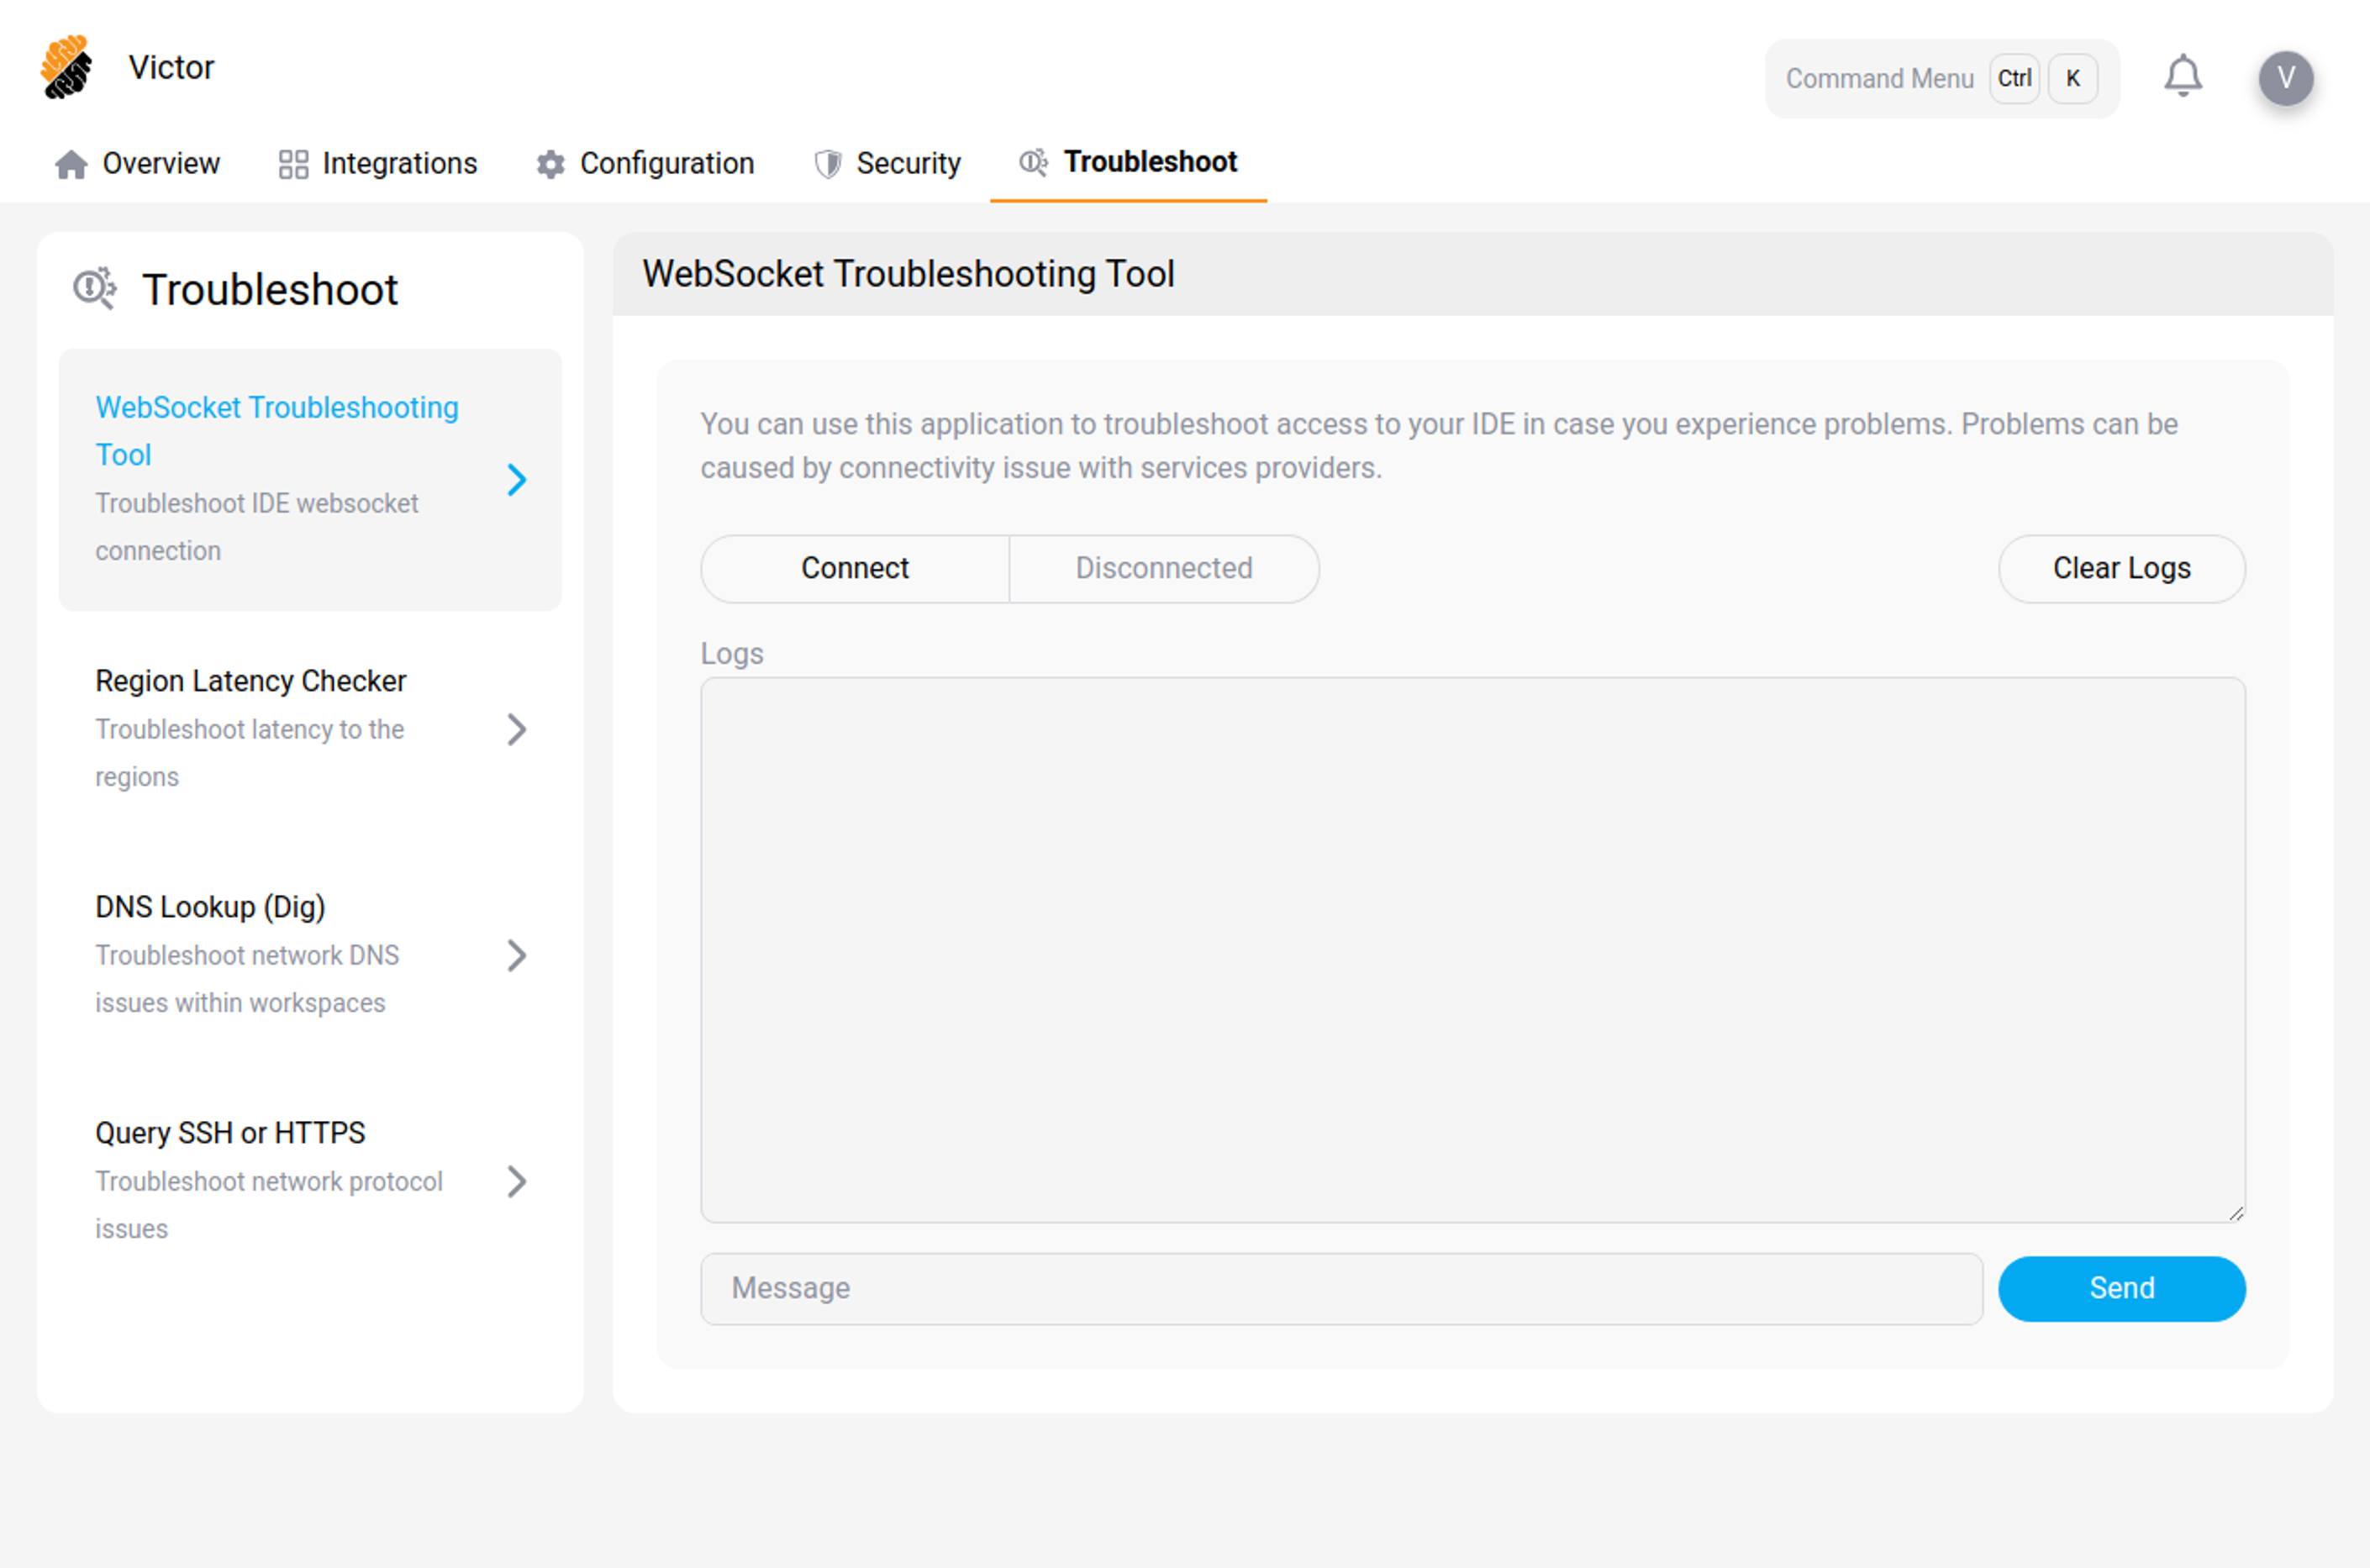This screenshot has height=1568, width=2370.
Task: Click the Send button
Action: tap(2121, 1288)
